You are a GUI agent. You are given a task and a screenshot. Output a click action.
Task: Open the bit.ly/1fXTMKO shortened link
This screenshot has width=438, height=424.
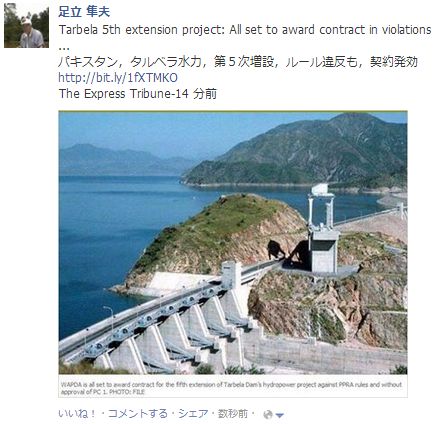pos(118,78)
